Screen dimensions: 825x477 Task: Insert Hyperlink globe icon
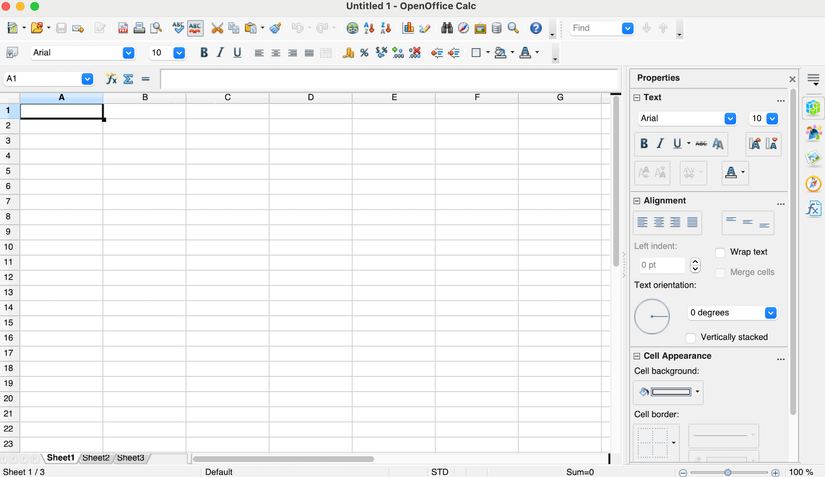click(353, 28)
